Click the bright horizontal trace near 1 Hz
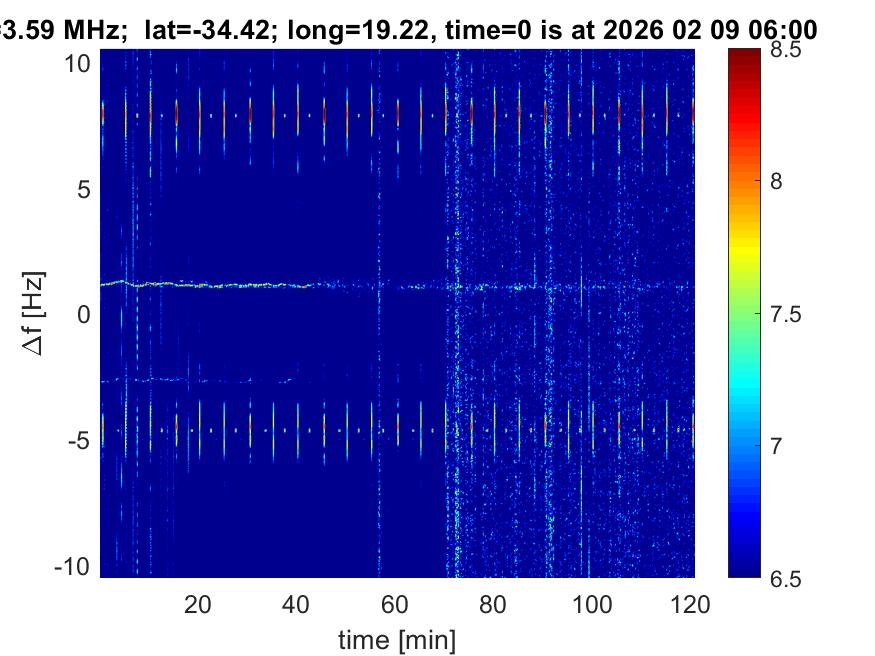 [220, 285]
